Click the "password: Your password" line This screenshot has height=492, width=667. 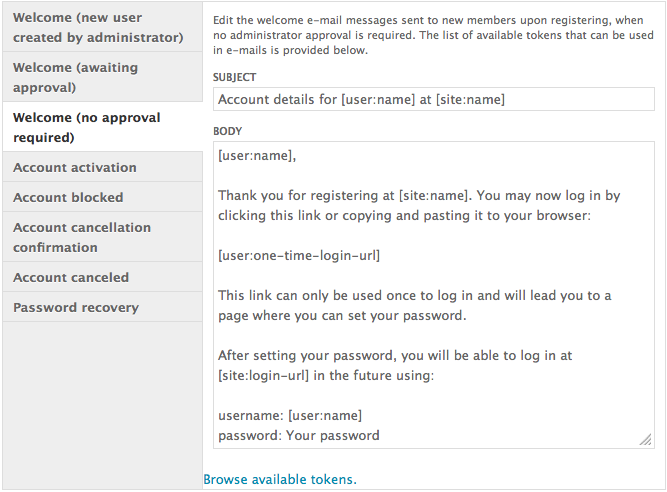(x=298, y=435)
